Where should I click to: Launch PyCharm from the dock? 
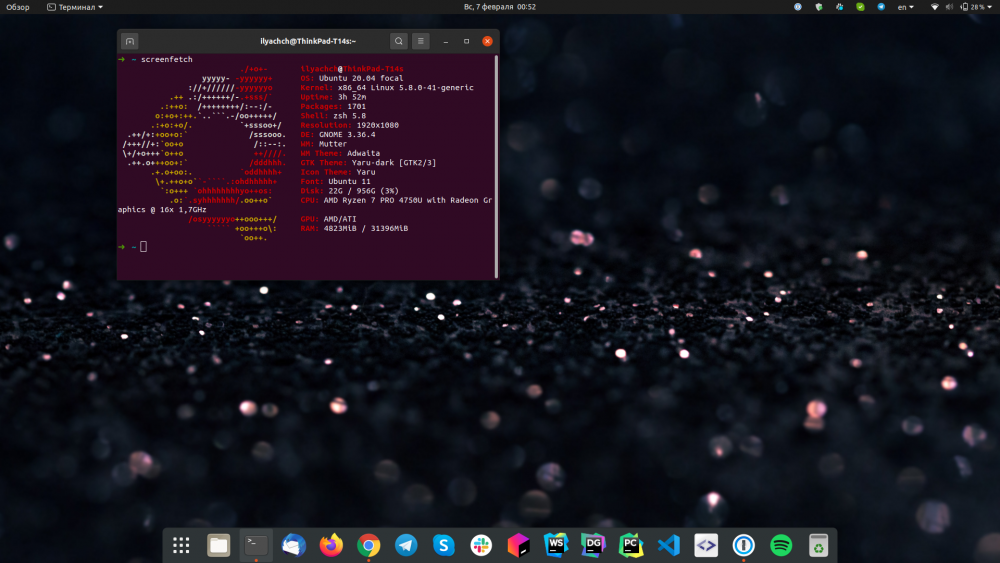click(x=631, y=545)
